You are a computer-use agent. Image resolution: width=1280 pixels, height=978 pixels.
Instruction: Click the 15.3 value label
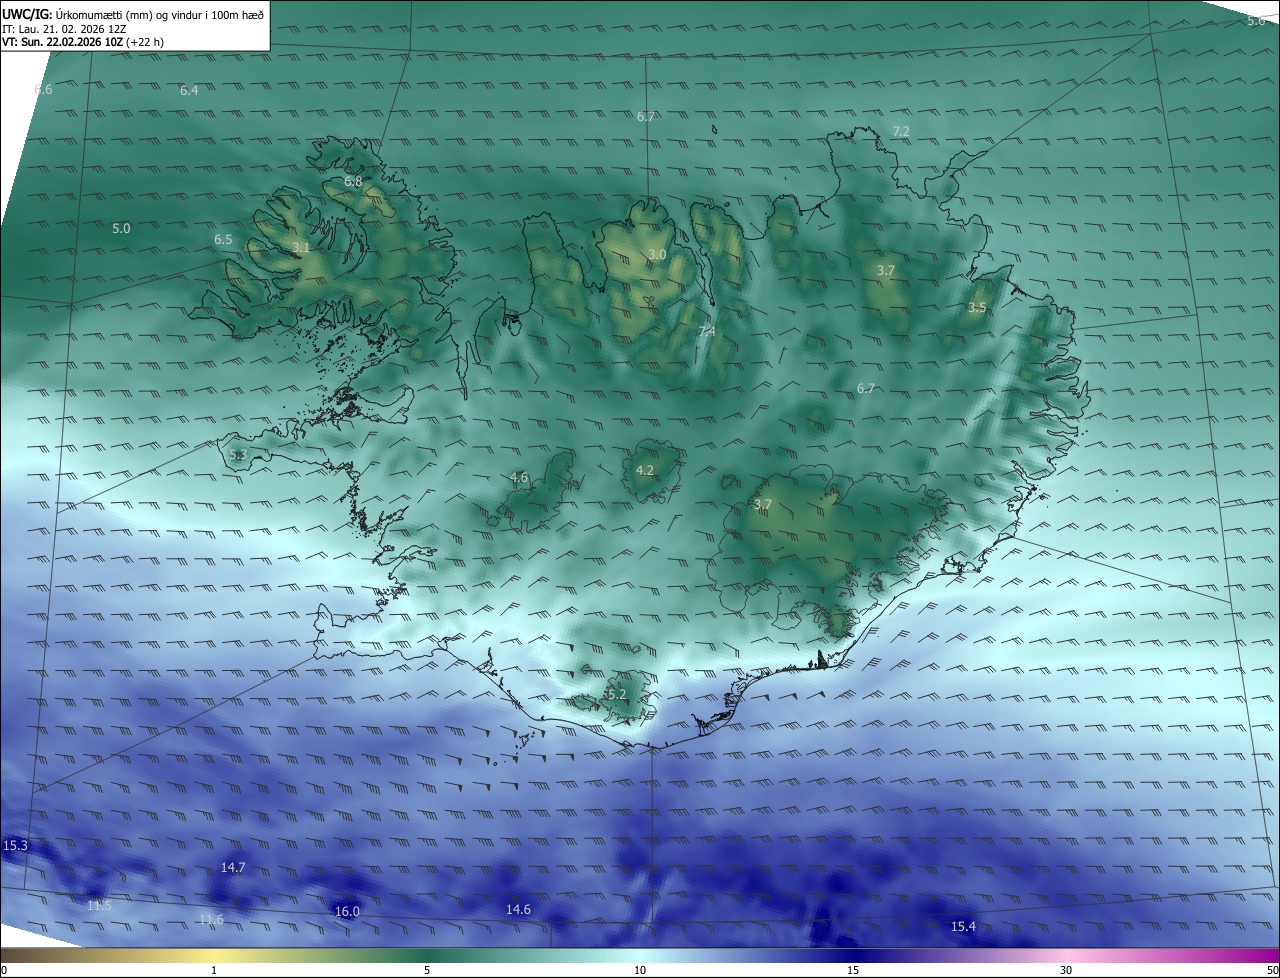coord(16,846)
